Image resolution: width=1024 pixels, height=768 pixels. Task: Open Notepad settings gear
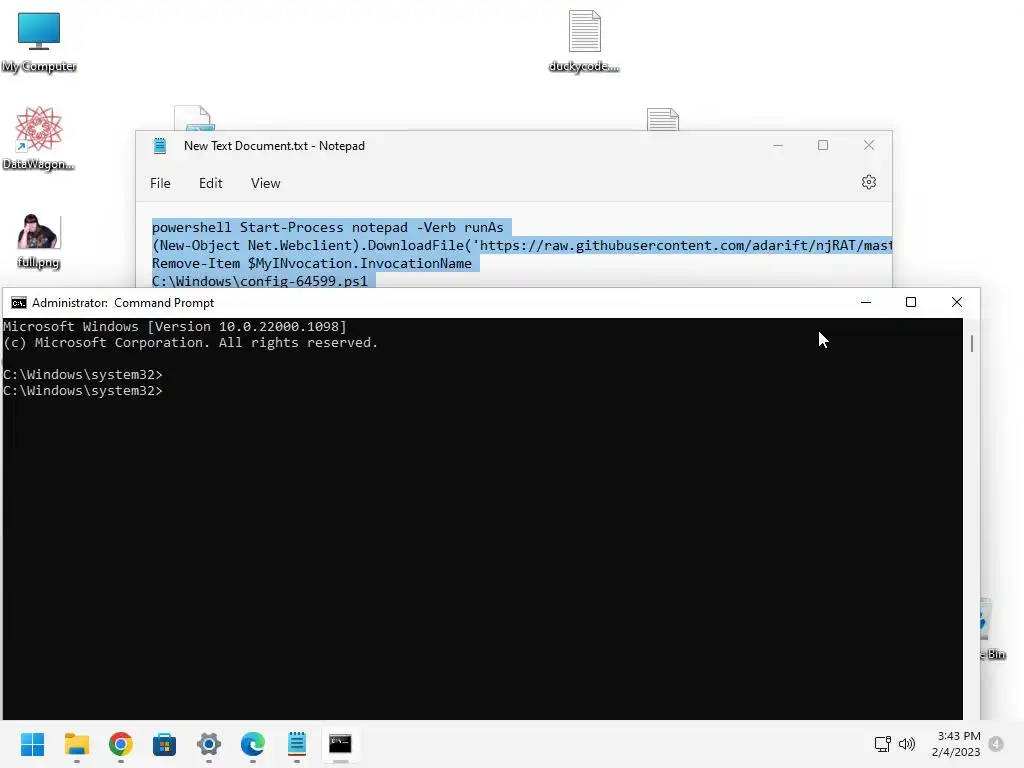(869, 182)
